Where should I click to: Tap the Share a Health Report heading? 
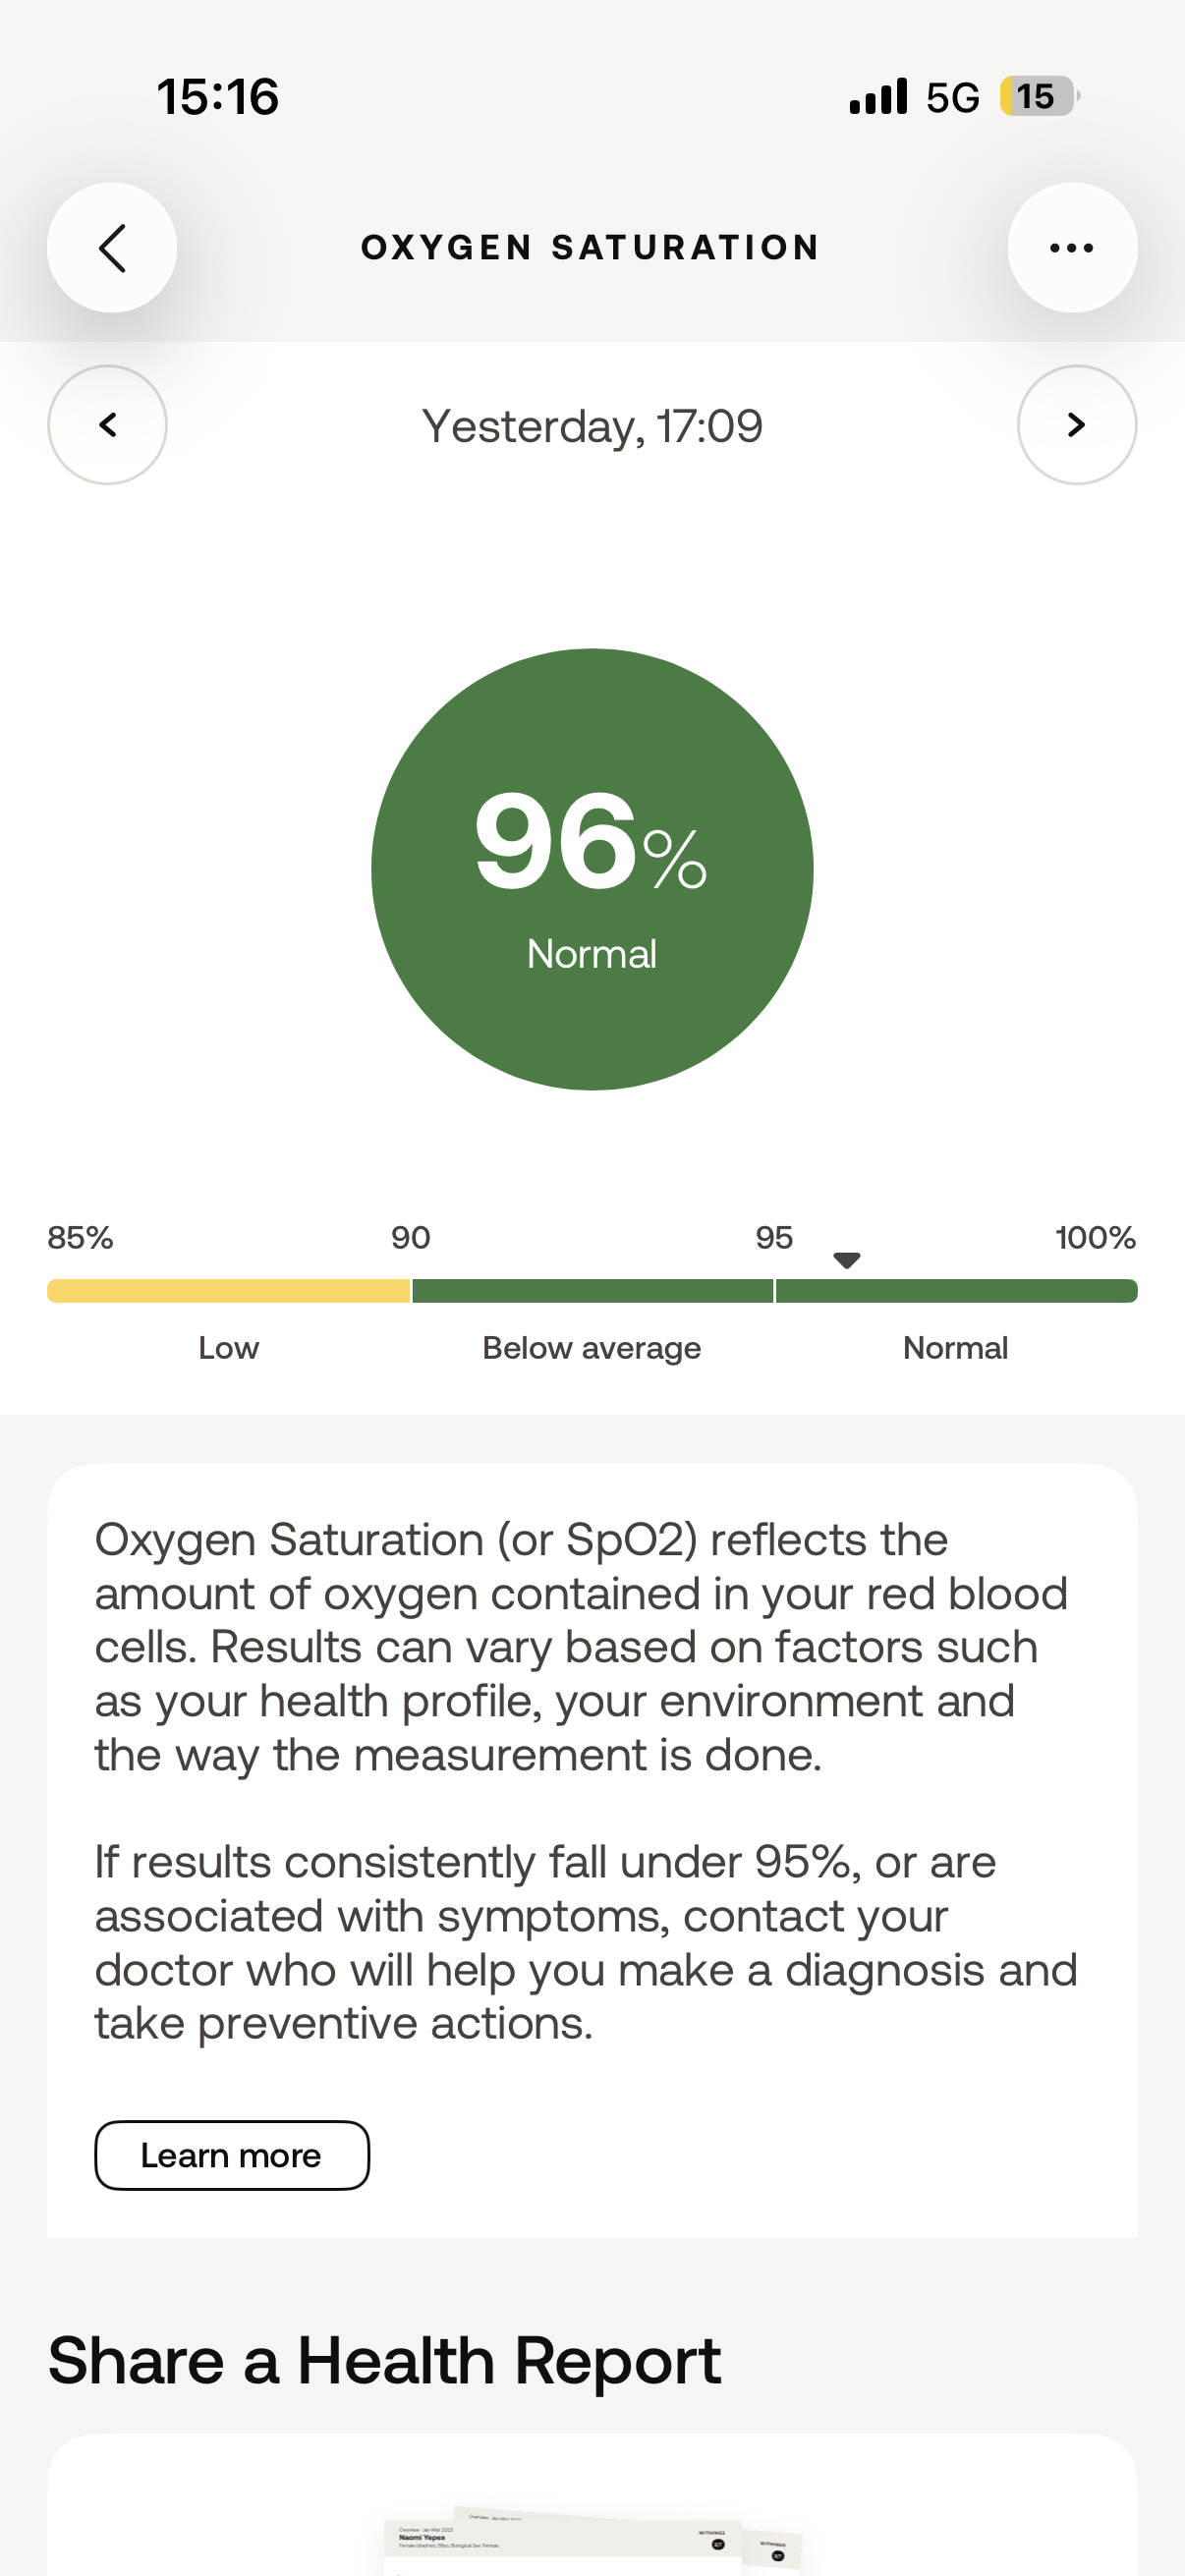click(x=384, y=2361)
